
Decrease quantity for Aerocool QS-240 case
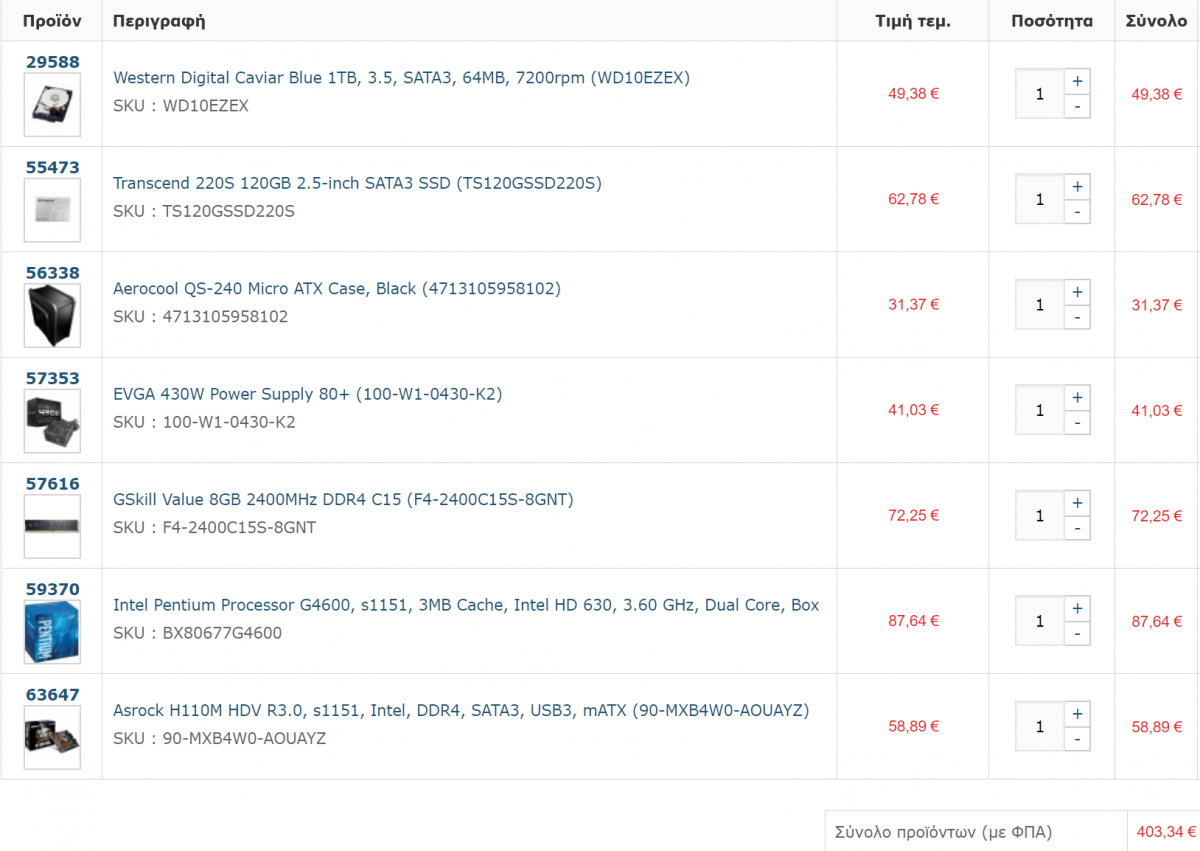1077,317
